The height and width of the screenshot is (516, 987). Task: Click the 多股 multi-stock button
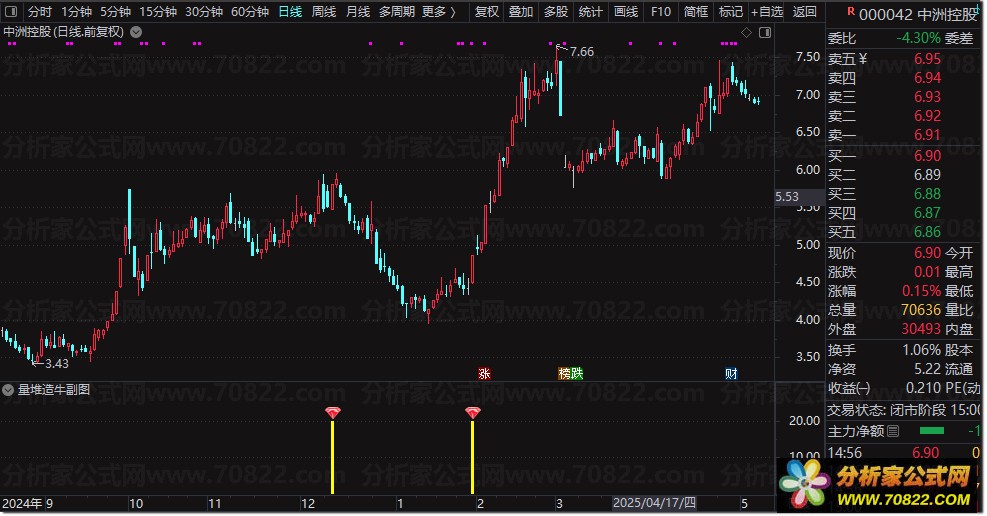click(556, 11)
